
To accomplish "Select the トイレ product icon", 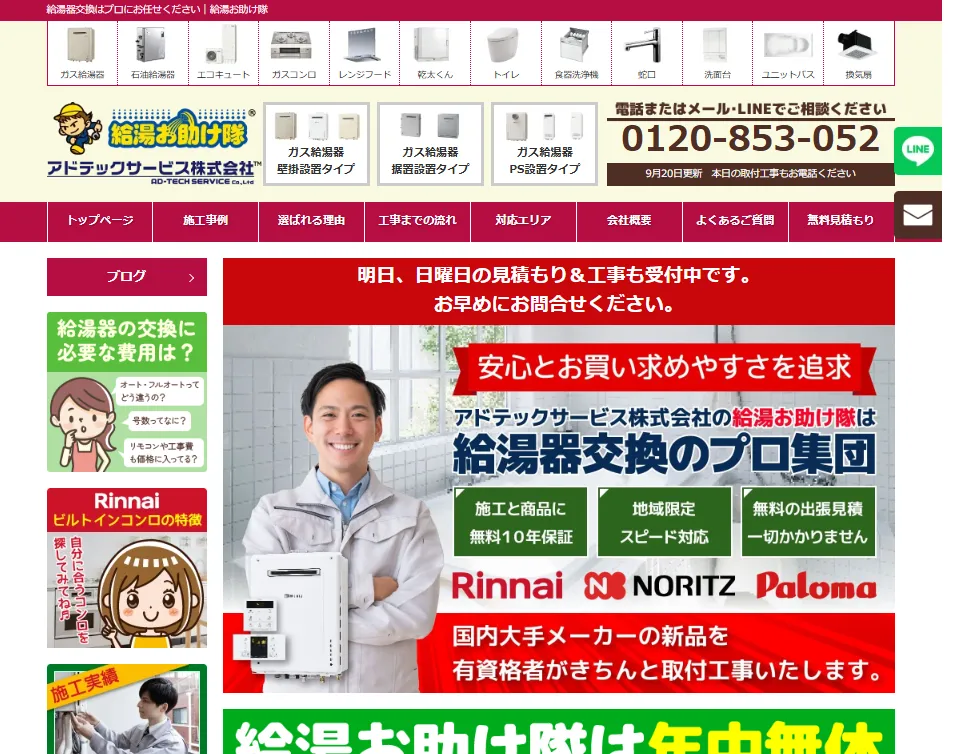I will pyautogui.click(x=505, y=54).
